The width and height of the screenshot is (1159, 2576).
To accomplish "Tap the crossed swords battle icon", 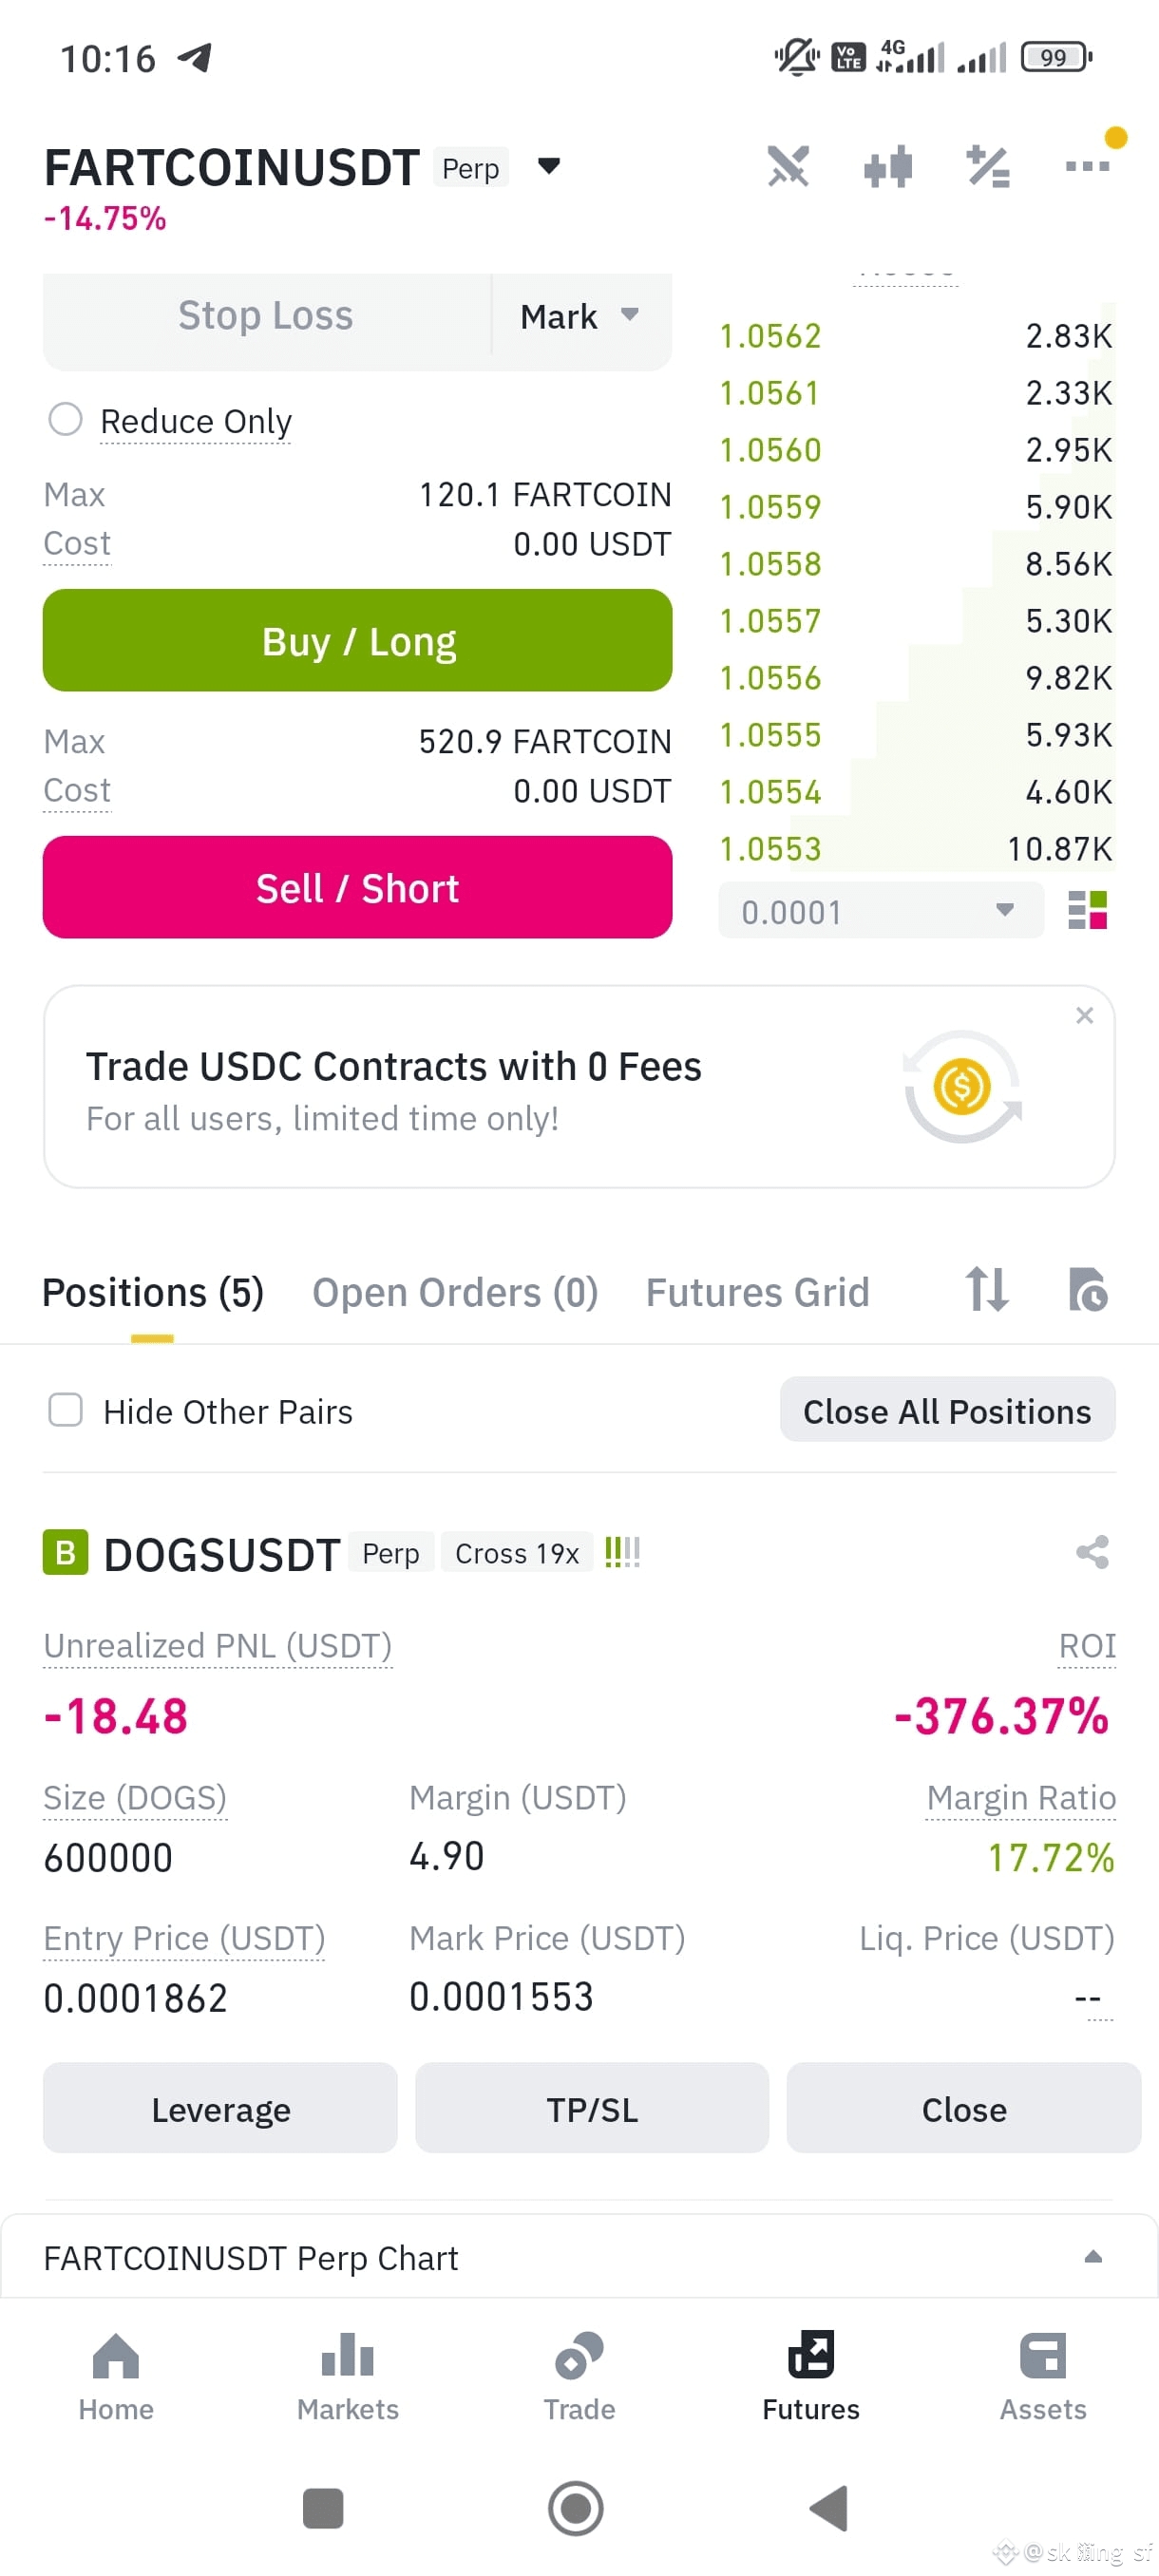I will point(788,167).
